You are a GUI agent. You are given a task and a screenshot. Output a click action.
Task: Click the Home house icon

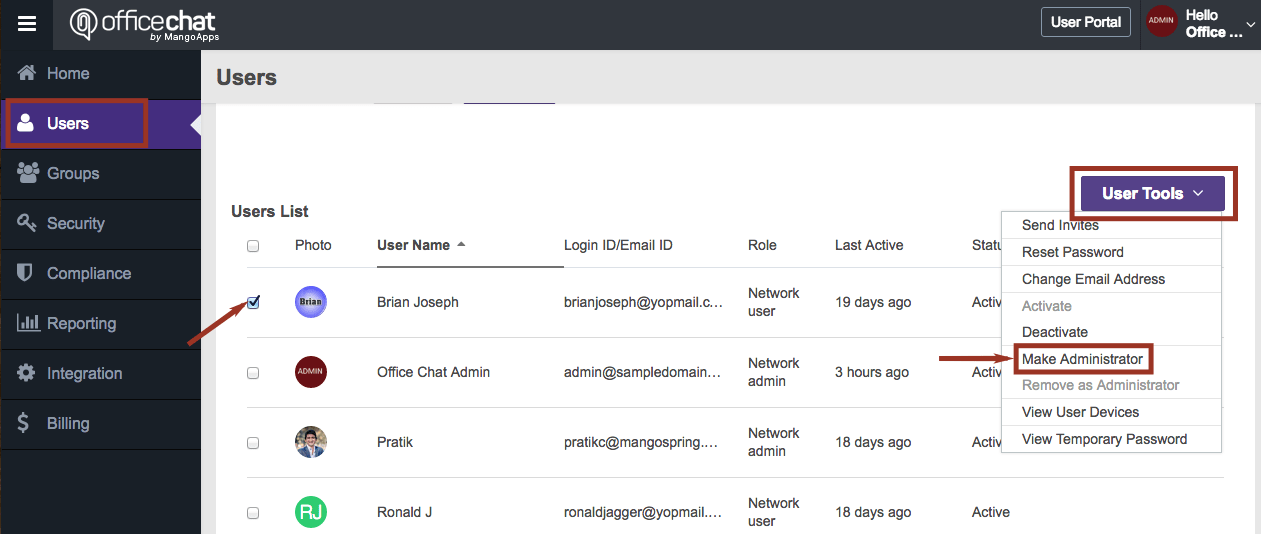click(x=27, y=73)
